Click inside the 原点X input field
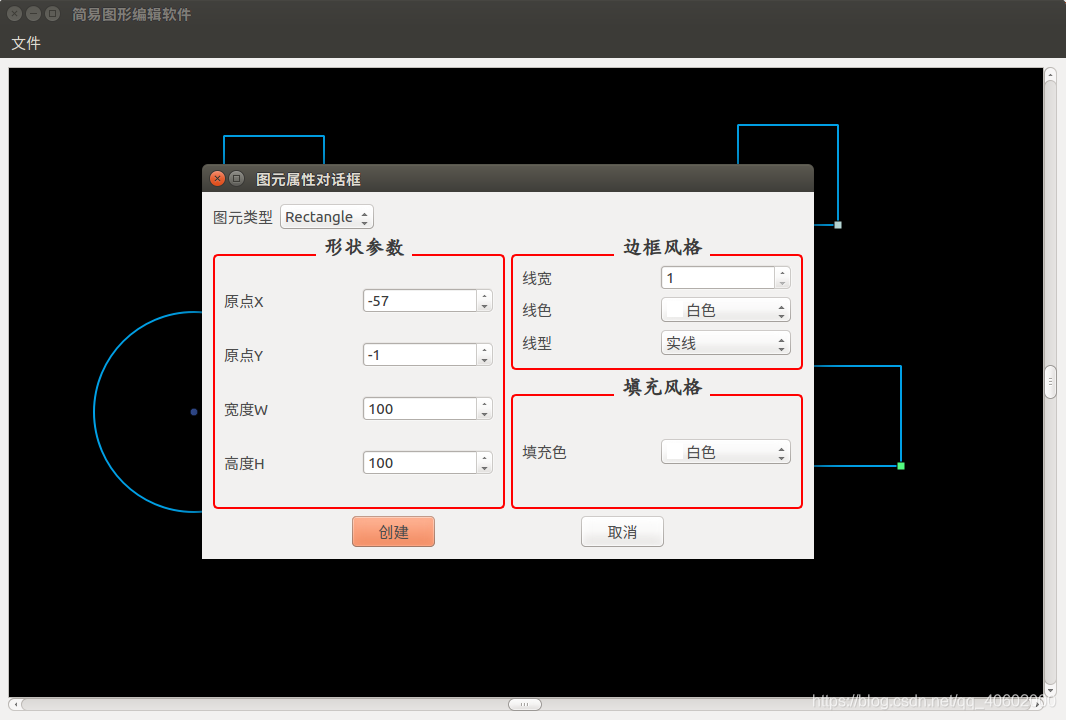Viewport: 1066px width, 720px height. (x=415, y=300)
